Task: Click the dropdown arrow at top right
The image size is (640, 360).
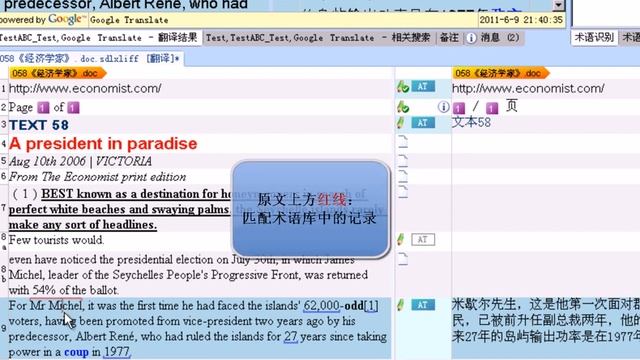Action: 559,5
